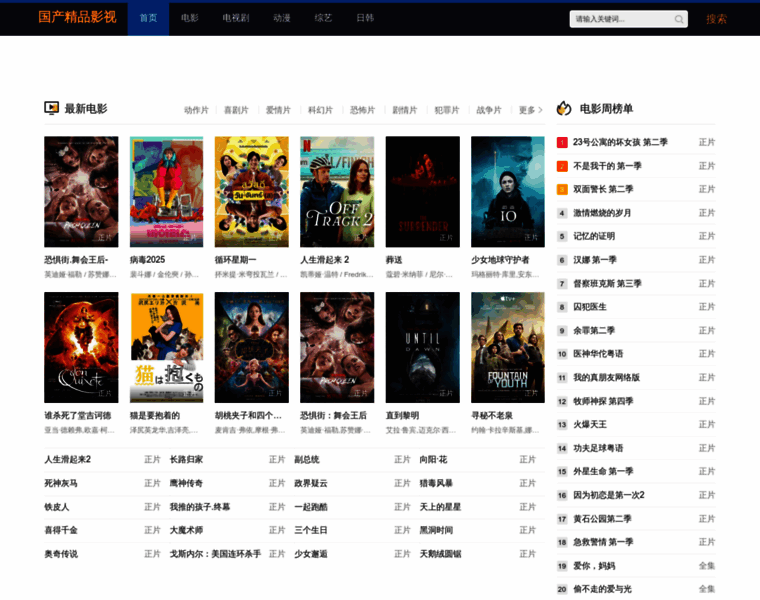The width and height of the screenshot is (760, 600).
Task: Click the 寻秘不老泉 title text
Action: [492, 415]
